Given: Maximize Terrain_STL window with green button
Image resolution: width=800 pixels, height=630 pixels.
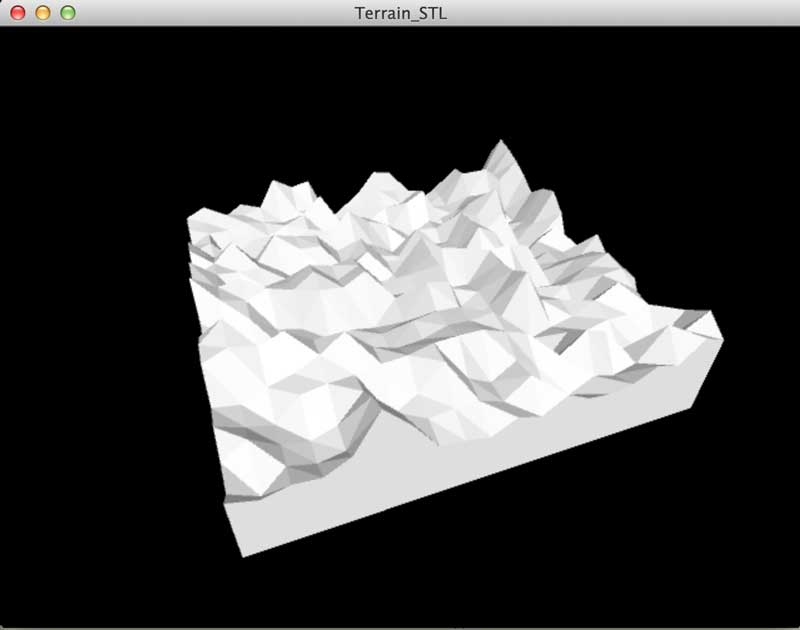Looking at the screenshot, I should point(68,13).
